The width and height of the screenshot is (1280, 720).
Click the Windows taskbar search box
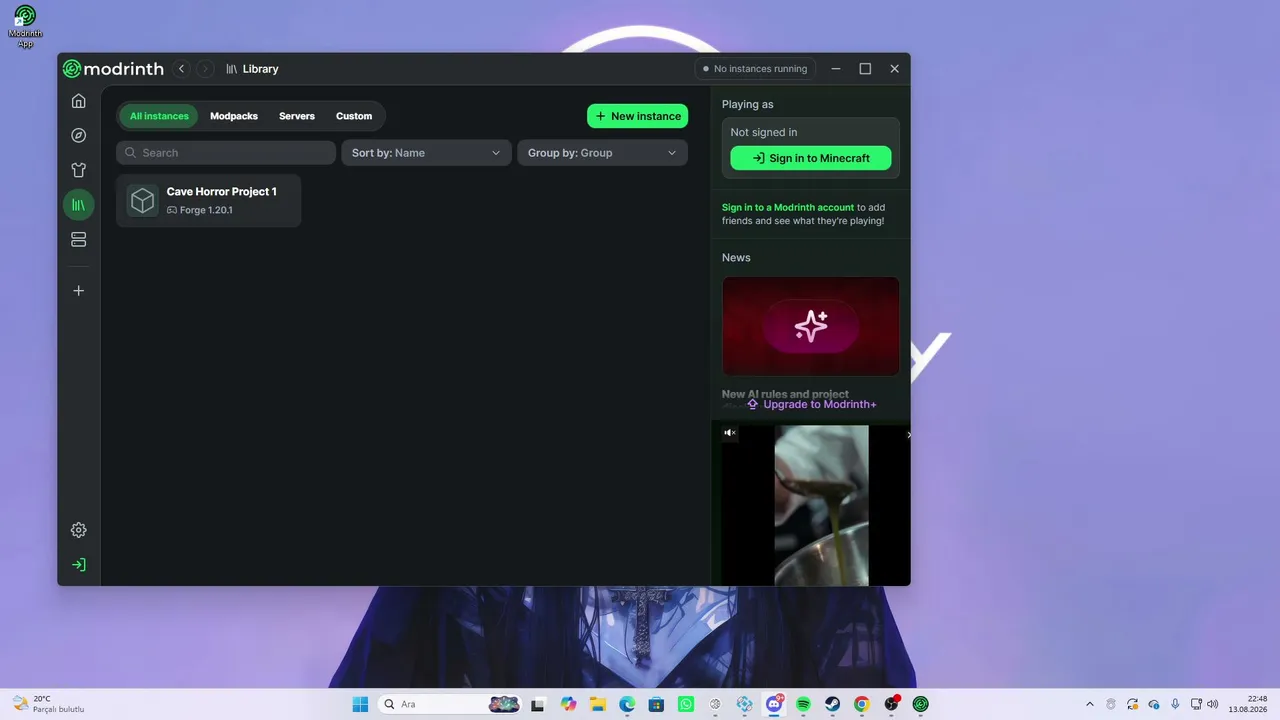click(450, 704)
